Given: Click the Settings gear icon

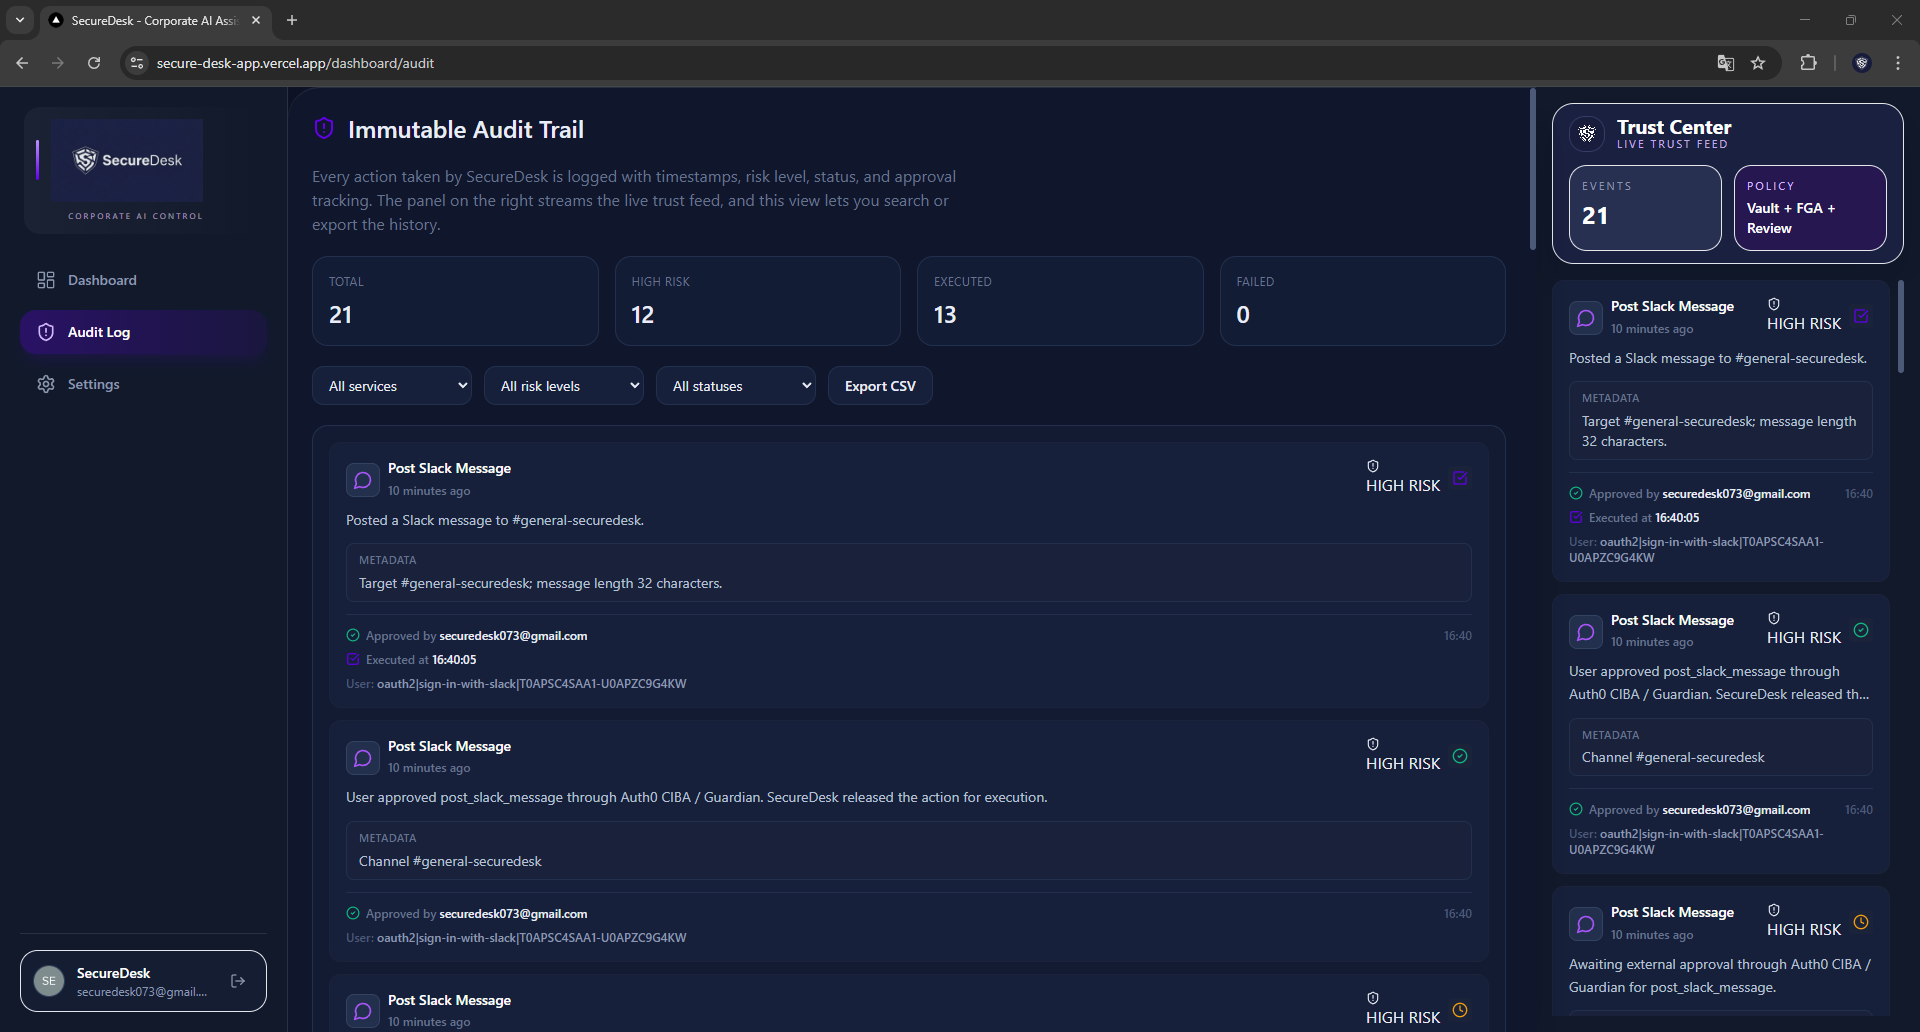Looking at the screenshot, I should 46,384.
